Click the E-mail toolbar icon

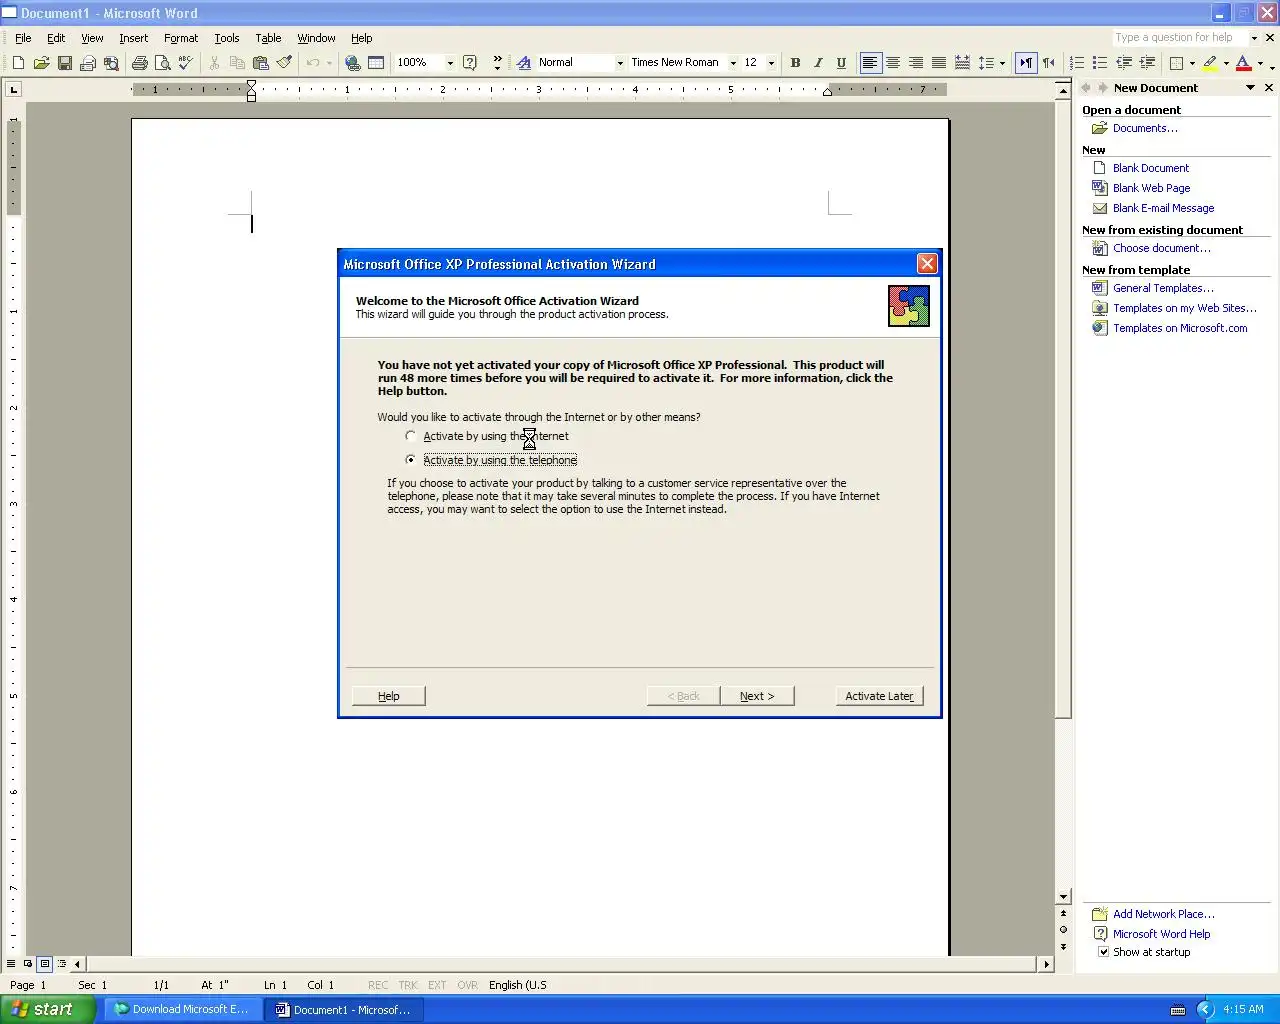coord(88,62)
